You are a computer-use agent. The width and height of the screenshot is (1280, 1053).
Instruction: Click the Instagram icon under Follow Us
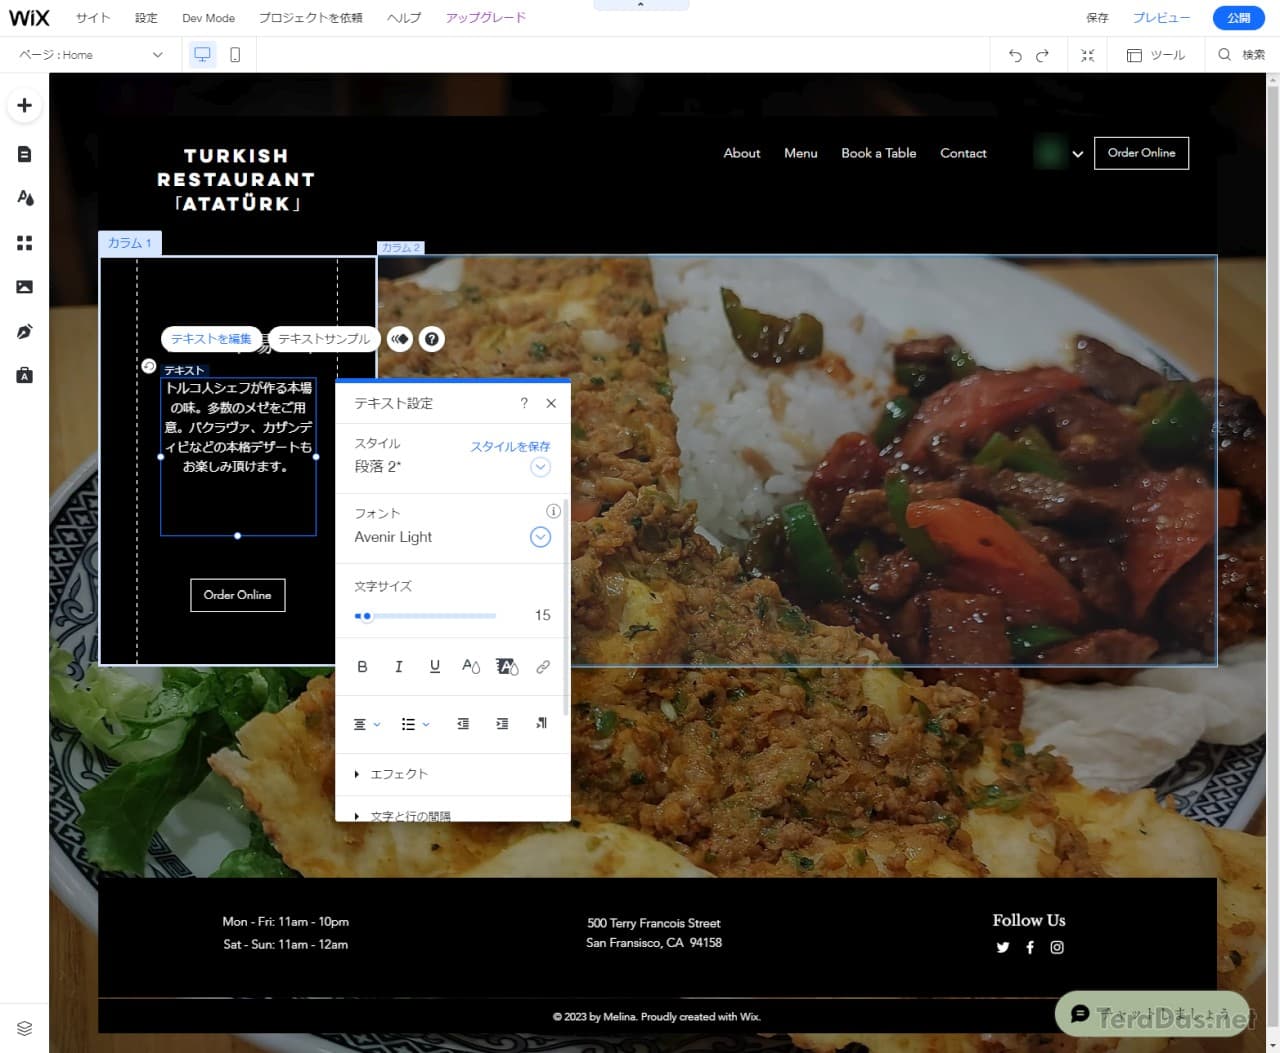(1057, 947)
